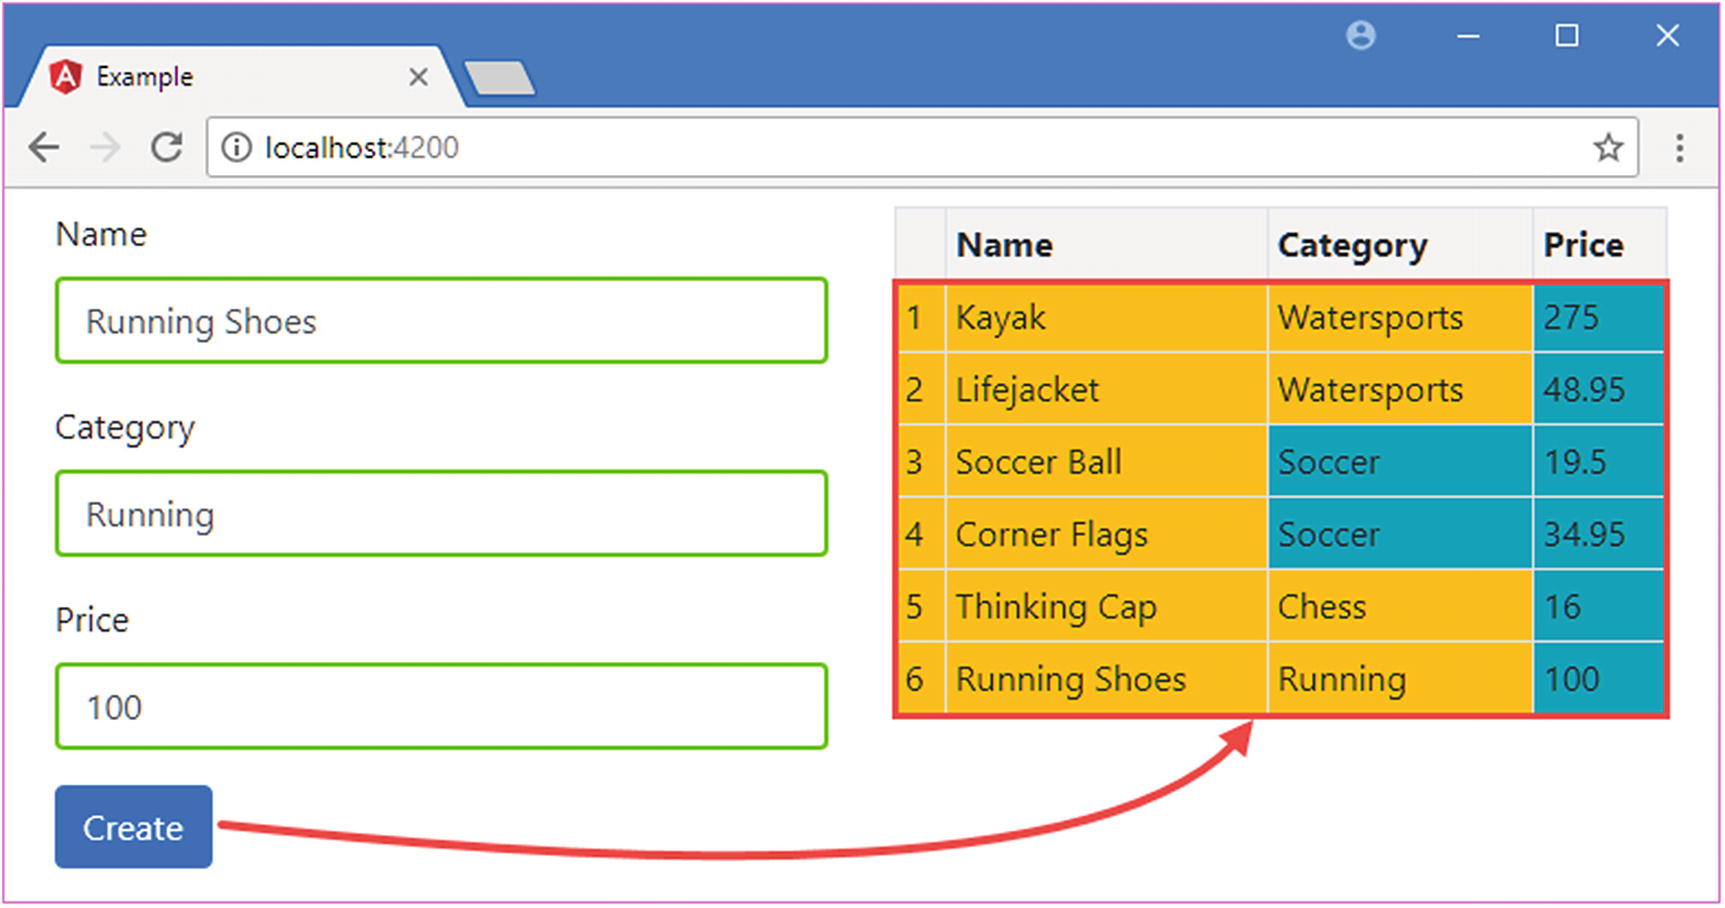
Task: Click the browser back arrow
Action: point(44,148)
